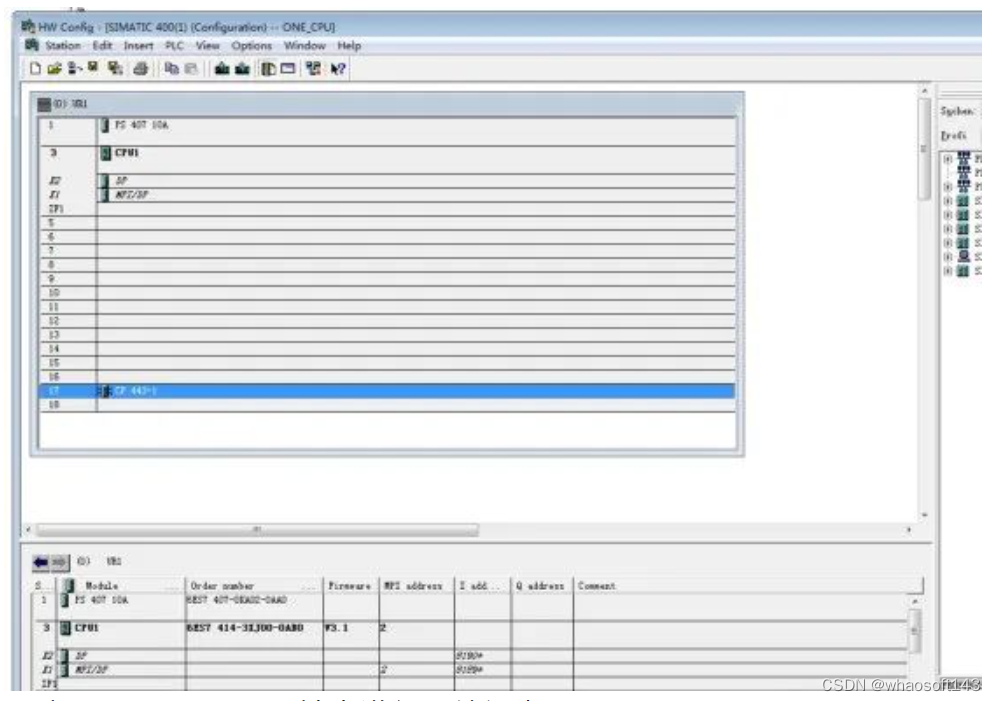
Task: Click the computer station icon in catalog tree
Action: coord(964,257)
